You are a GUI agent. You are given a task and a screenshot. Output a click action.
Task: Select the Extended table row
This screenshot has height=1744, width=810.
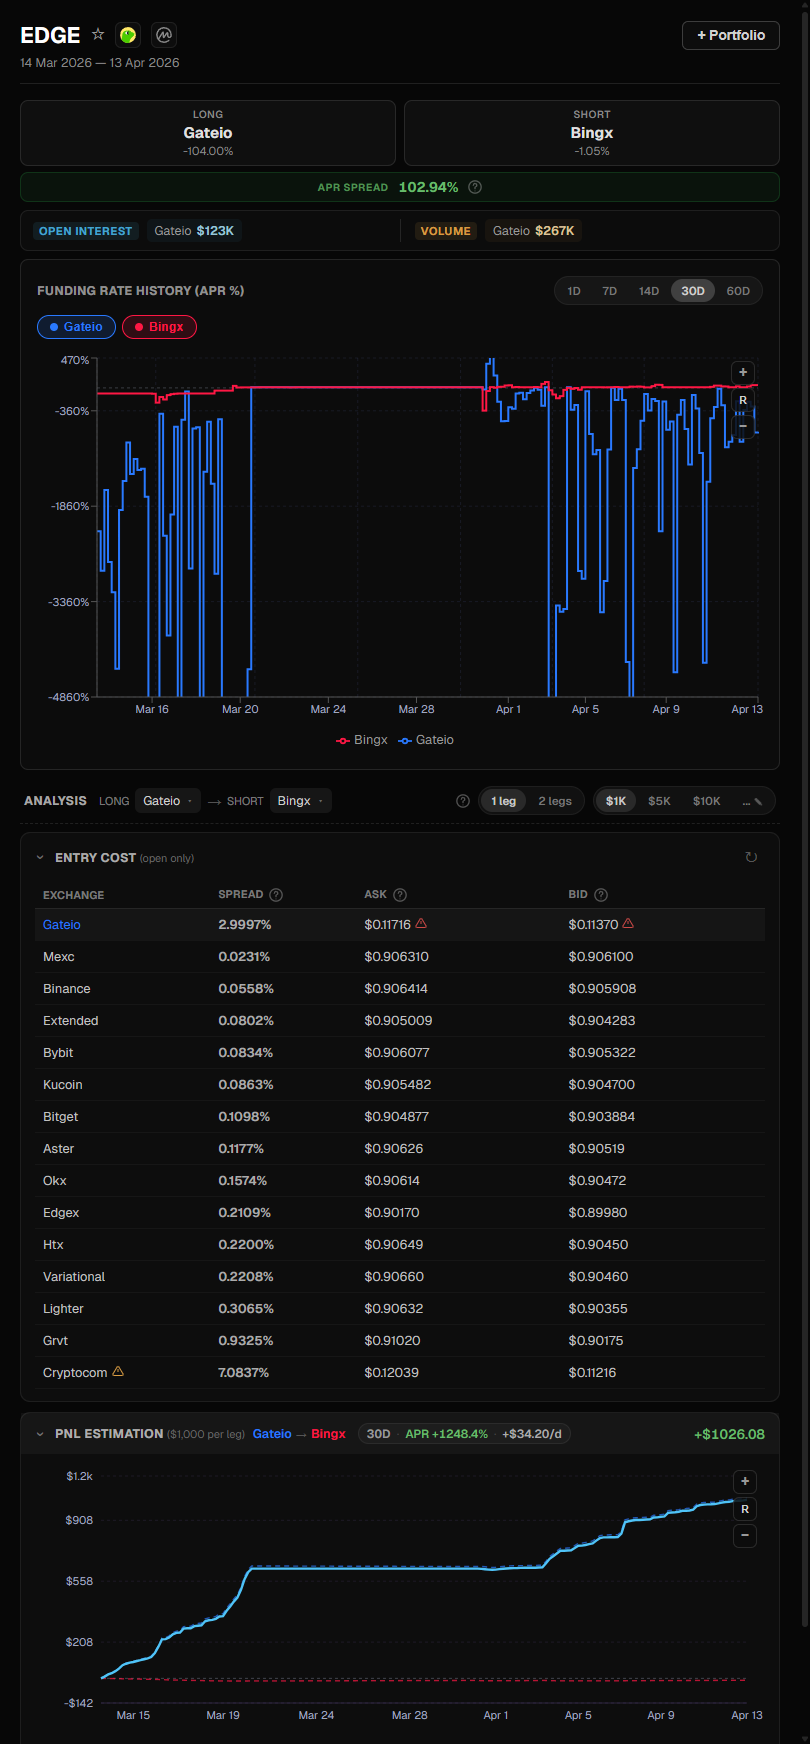pyautogui.click(x=400, y=1021)
